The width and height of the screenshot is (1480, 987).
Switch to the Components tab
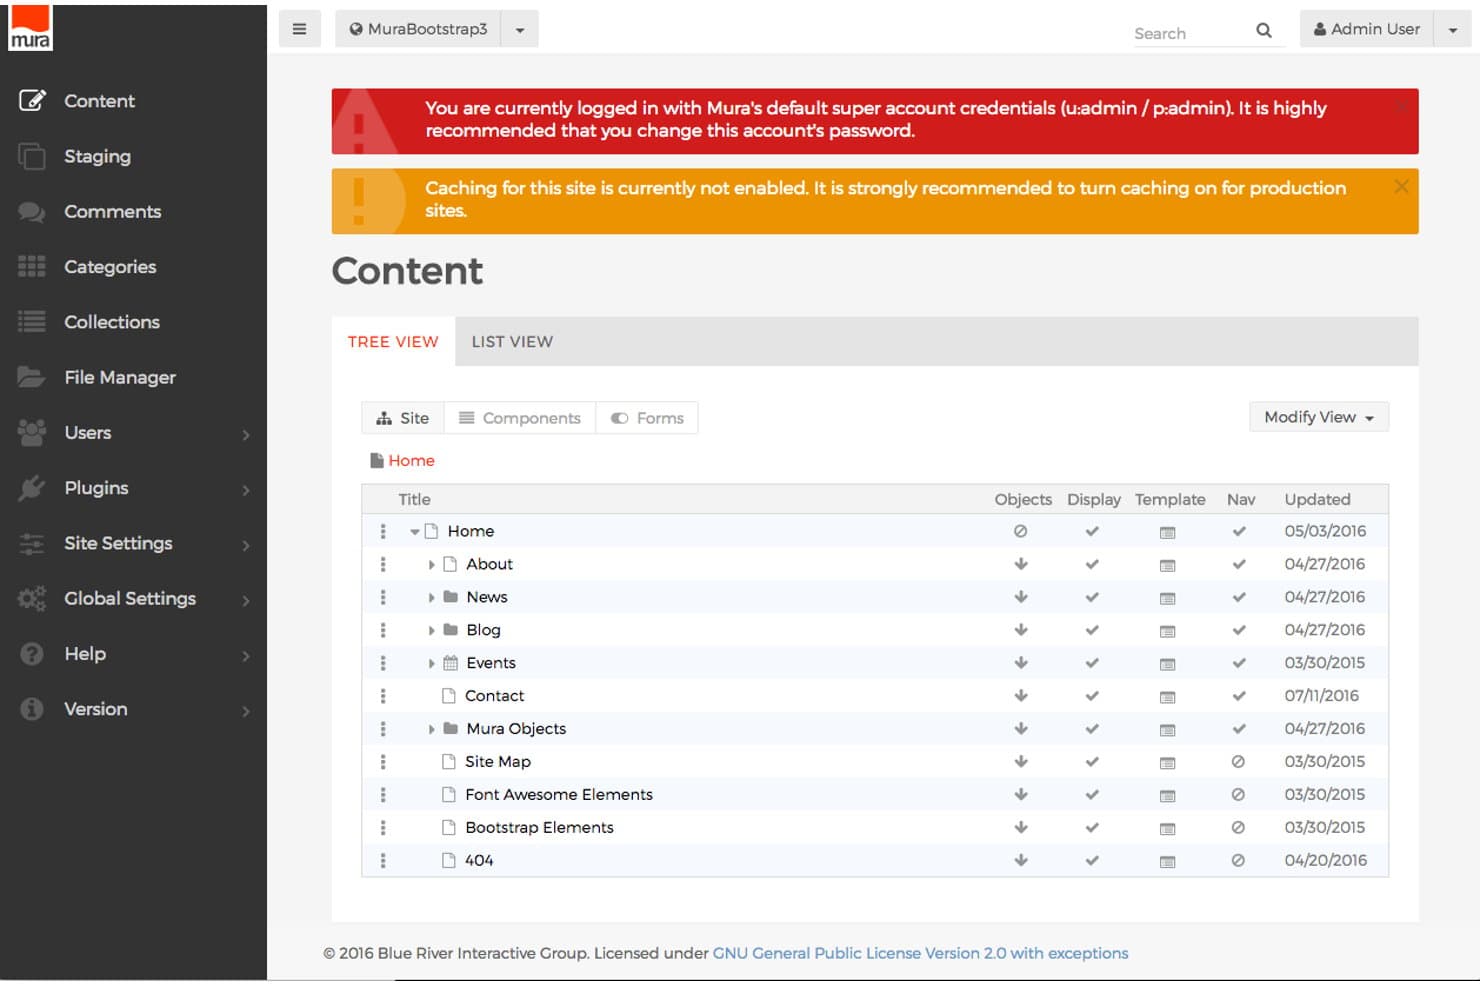click(520, 418)
